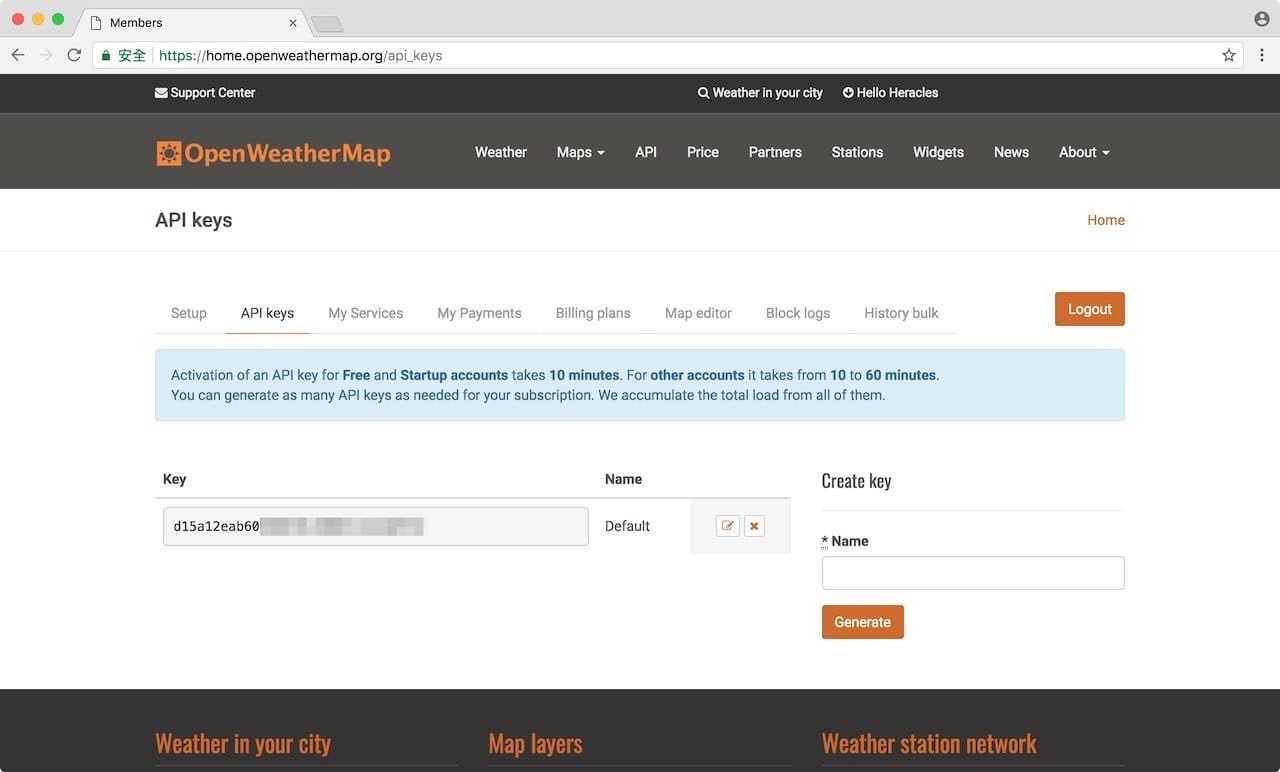Go back with the browser back arrow

point(18,55)
